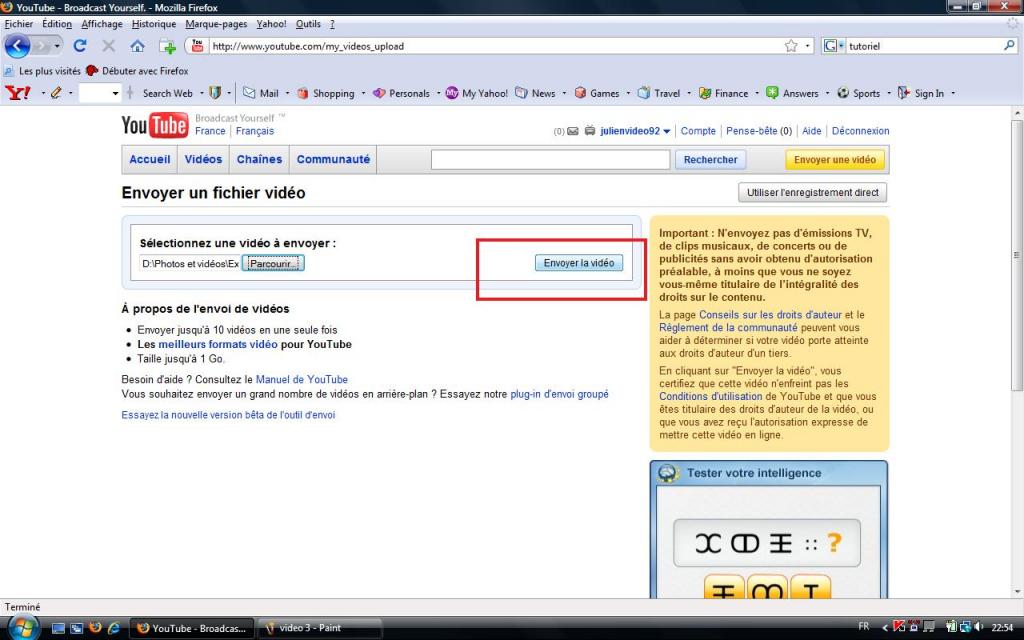Screen dimensions: 1024x640
Task: Open the Conditions d'utilisation link
Action: 711,396
